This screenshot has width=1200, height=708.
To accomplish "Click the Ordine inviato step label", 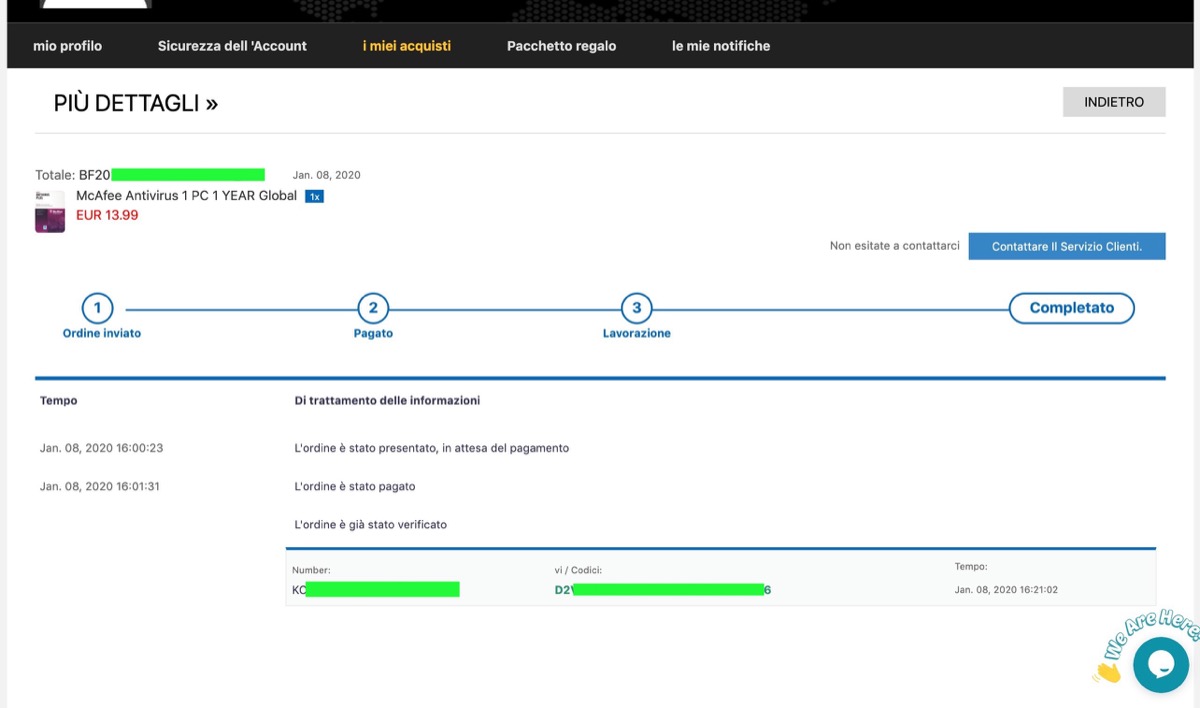I will click(102, 333).
